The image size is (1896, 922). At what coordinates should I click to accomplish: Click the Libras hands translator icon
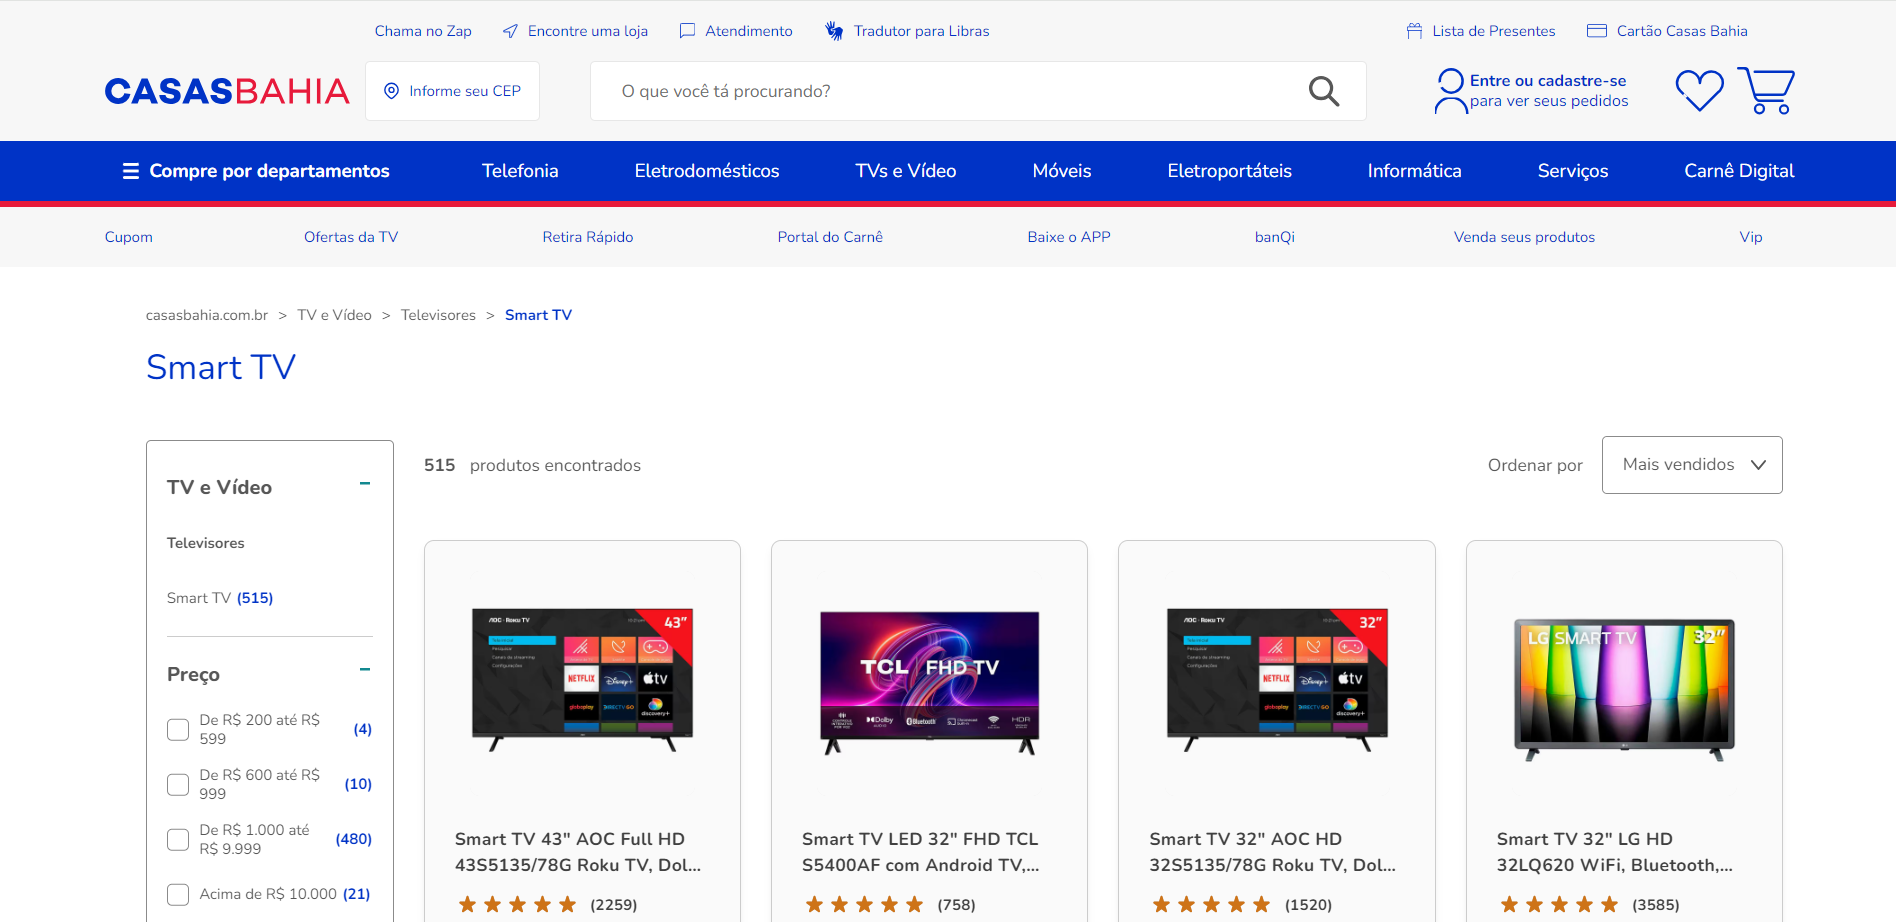834,31
